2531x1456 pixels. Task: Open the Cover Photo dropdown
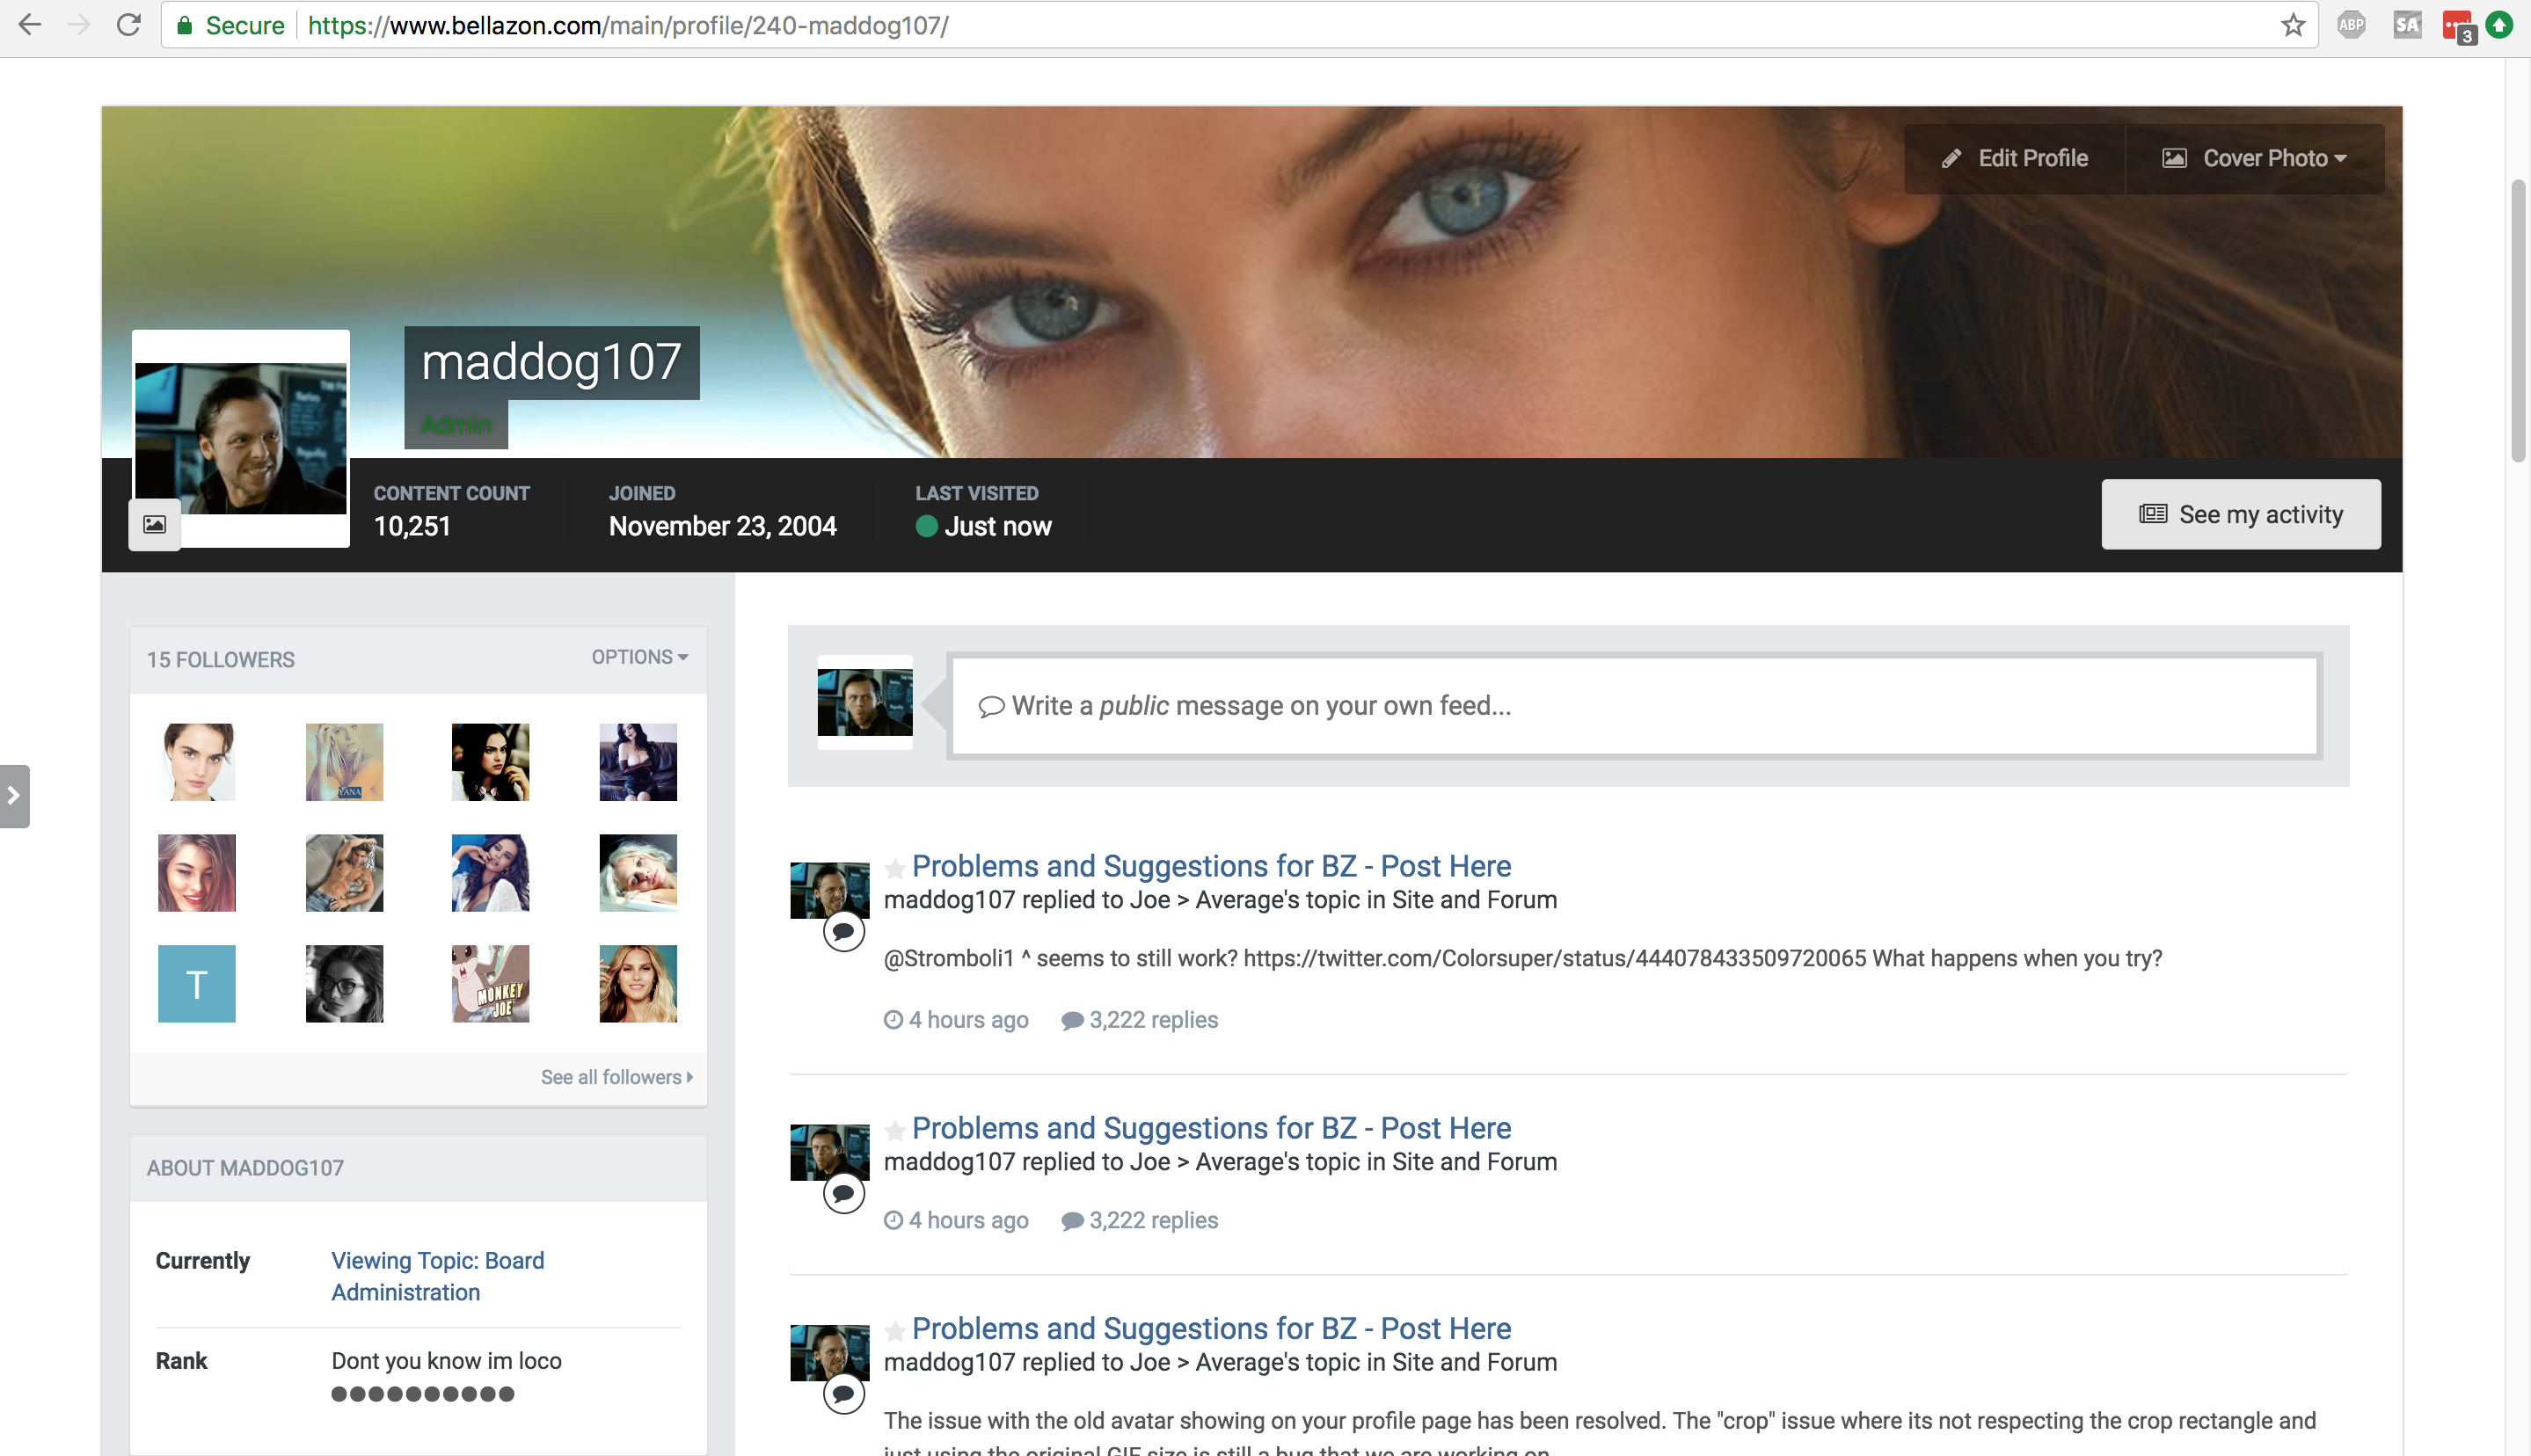[2254, 158]
